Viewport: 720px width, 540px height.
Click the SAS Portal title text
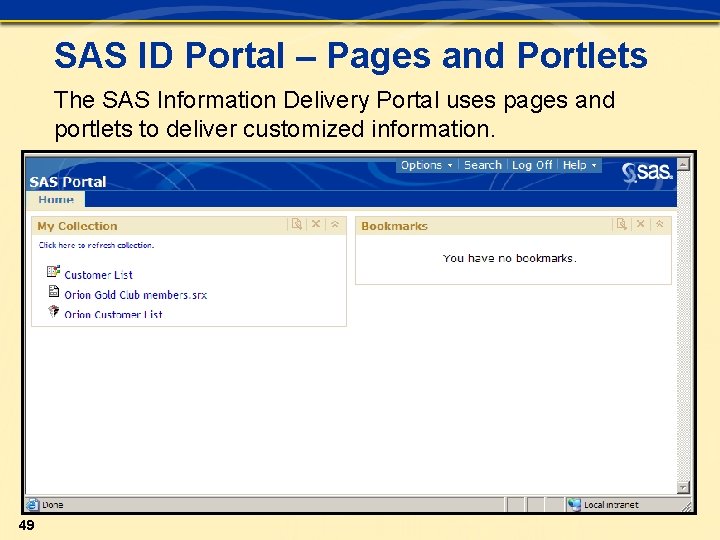click(x=68, y=182)
